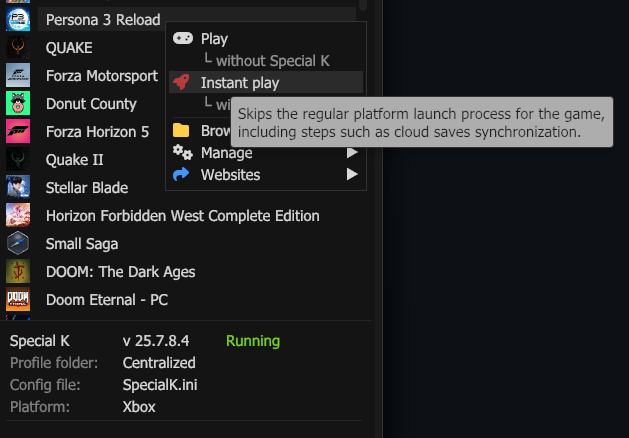Click the Donut County game icon
629x438 pixels.
(18, 103)
